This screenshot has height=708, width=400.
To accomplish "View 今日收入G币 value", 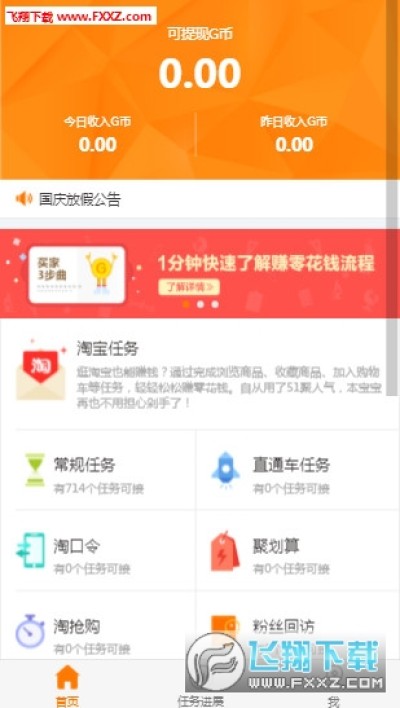I will 98,144.
